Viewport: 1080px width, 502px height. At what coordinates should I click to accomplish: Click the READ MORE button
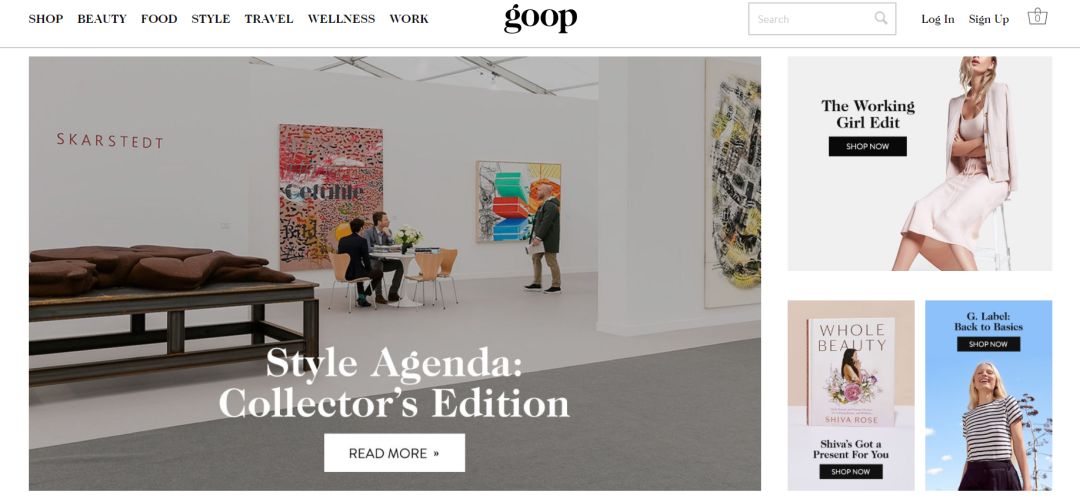point(395,452)
